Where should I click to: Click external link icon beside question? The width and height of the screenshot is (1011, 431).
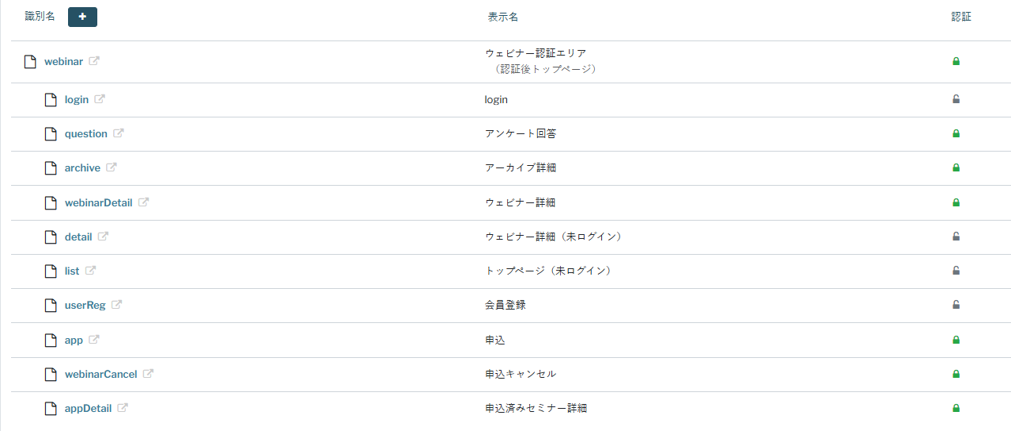(118, 133)
